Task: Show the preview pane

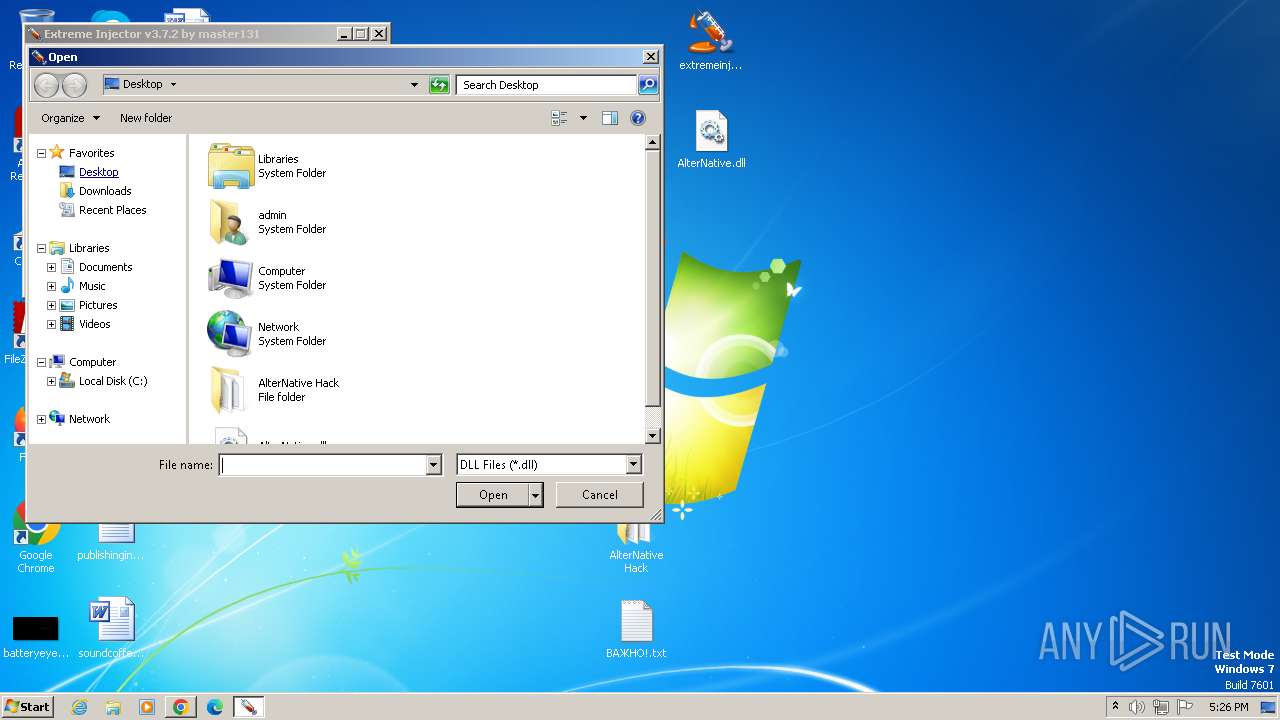Action: (610, 118)
